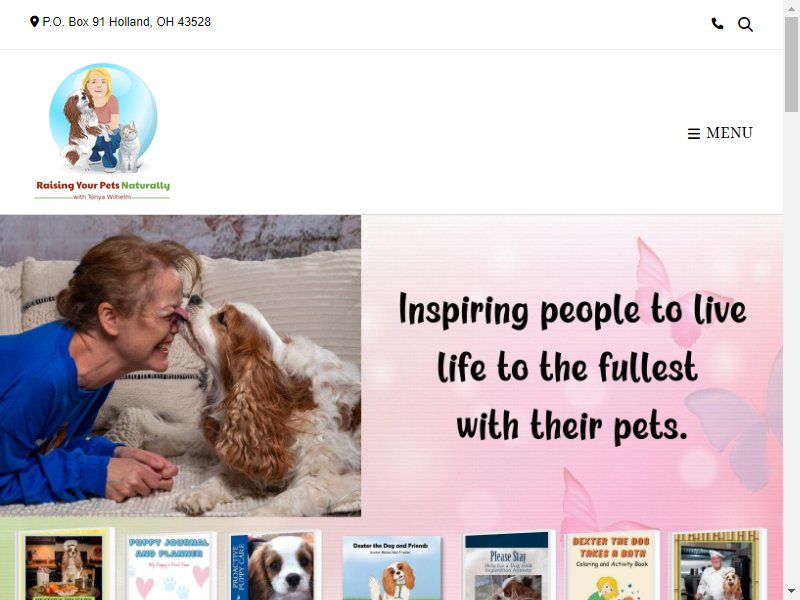Select Dexter the Dog Takes a Bath book
800x600 pixels.
click(612, 565)
